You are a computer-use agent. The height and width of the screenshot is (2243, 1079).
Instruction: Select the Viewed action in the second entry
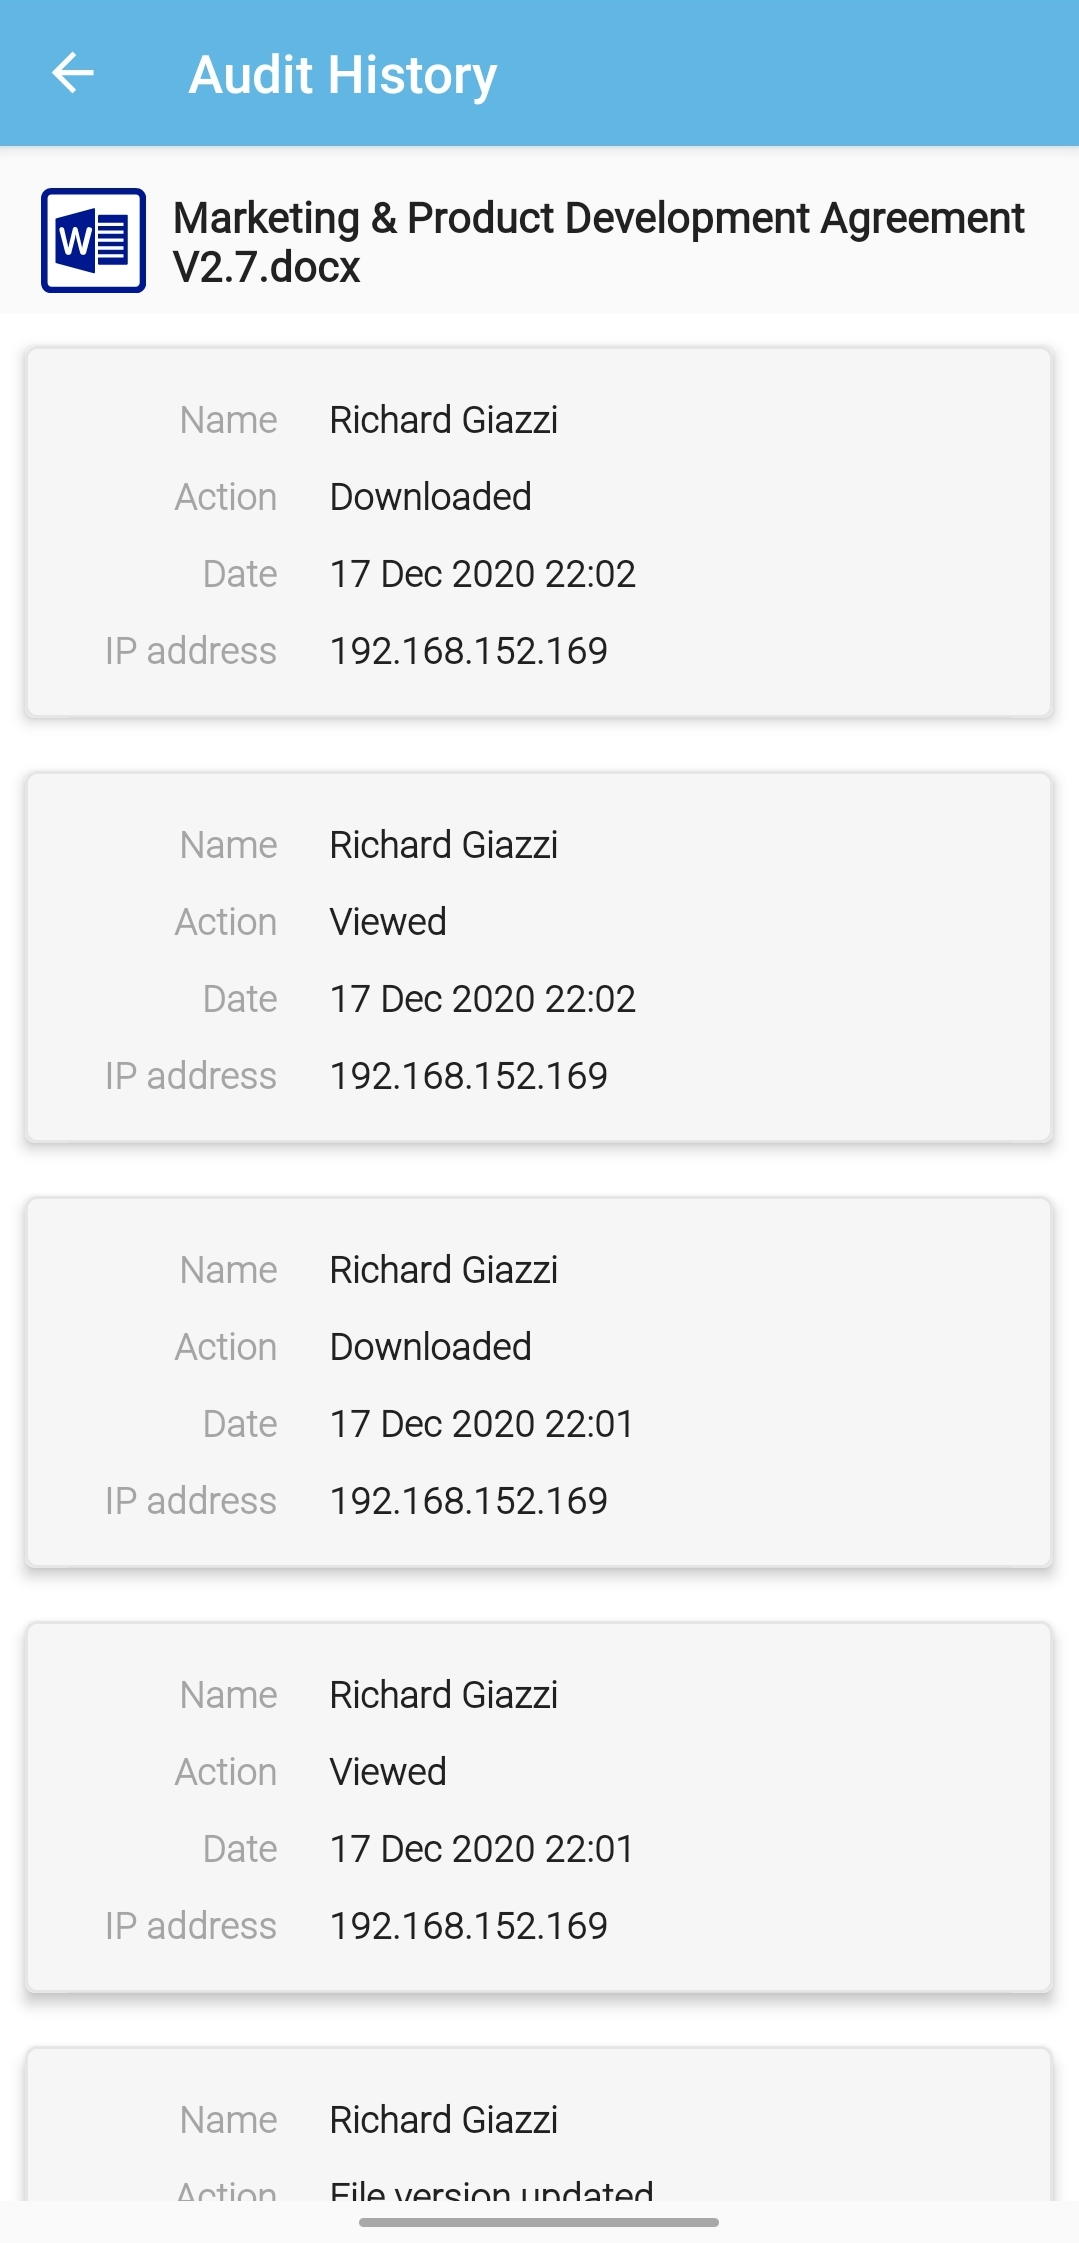coord(388,922)
